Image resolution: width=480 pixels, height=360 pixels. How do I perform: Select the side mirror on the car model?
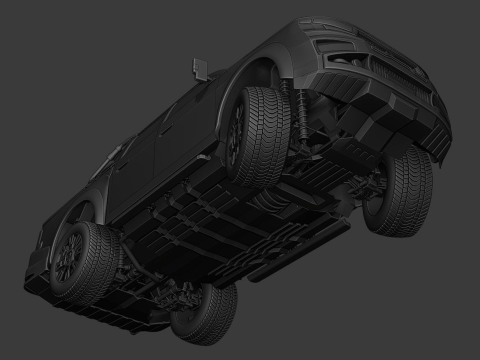(200, 69)
